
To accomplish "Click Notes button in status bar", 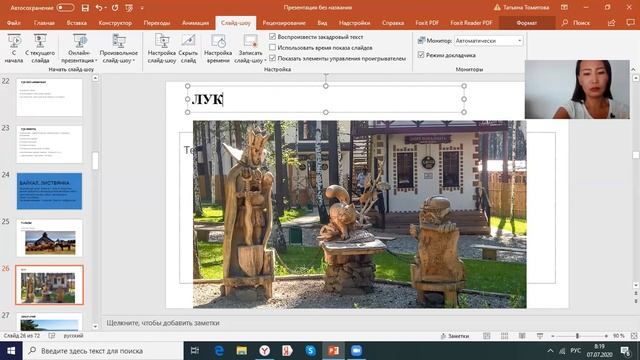I will 455,336.
